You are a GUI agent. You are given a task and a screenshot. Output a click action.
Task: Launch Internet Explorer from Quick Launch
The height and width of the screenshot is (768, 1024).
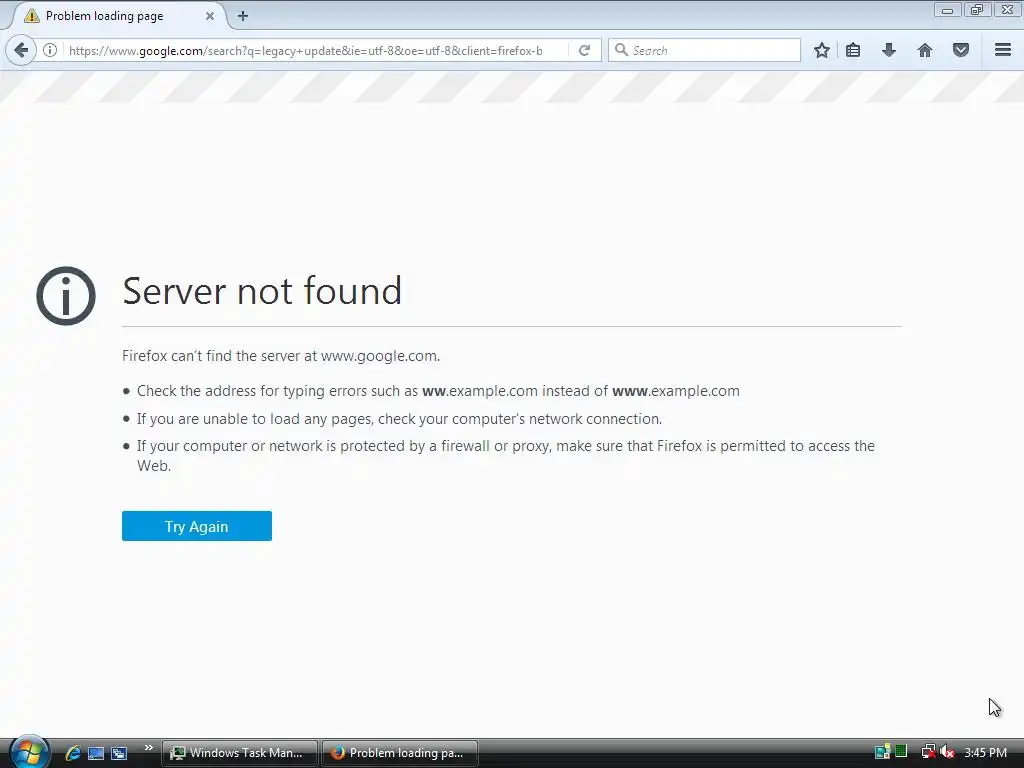tap(72, 753)
